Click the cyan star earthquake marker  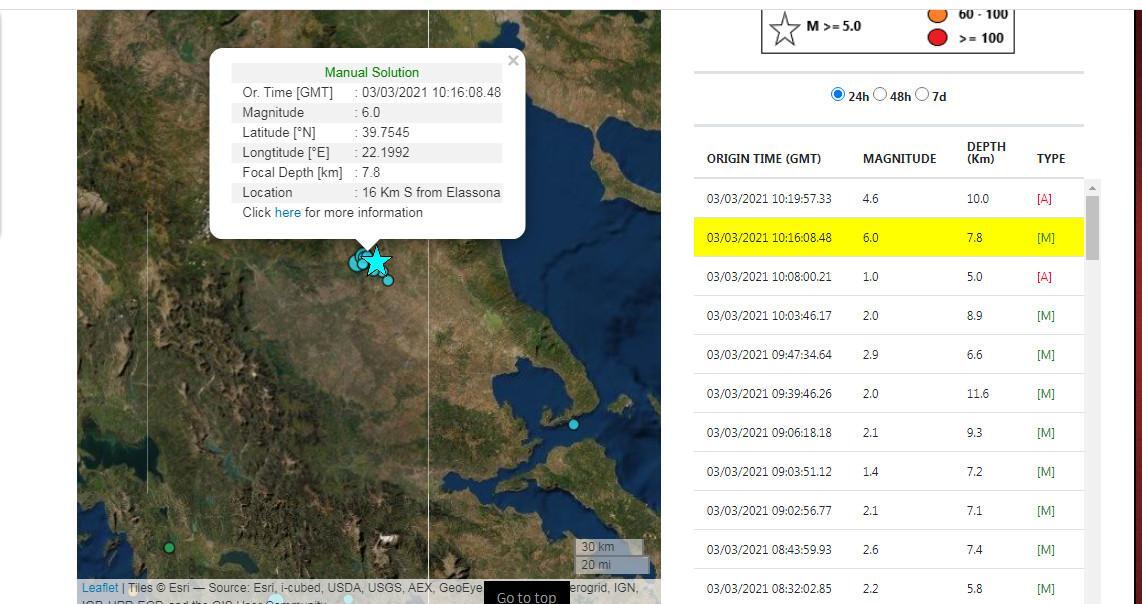376,262
